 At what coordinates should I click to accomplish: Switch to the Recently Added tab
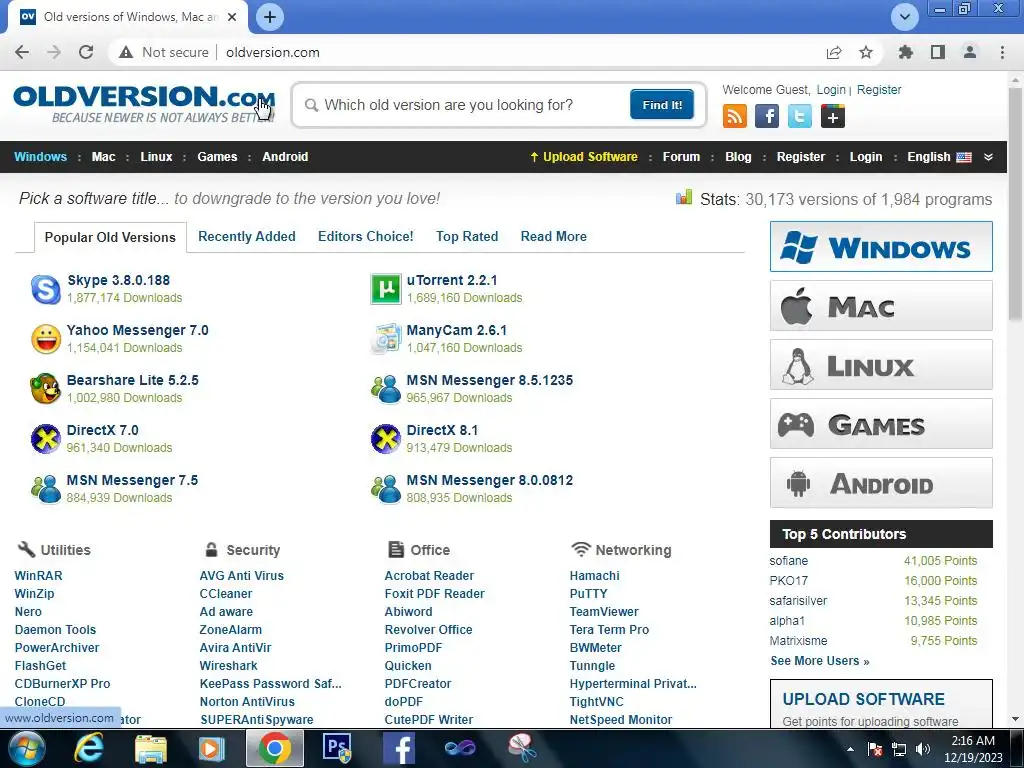247,236
